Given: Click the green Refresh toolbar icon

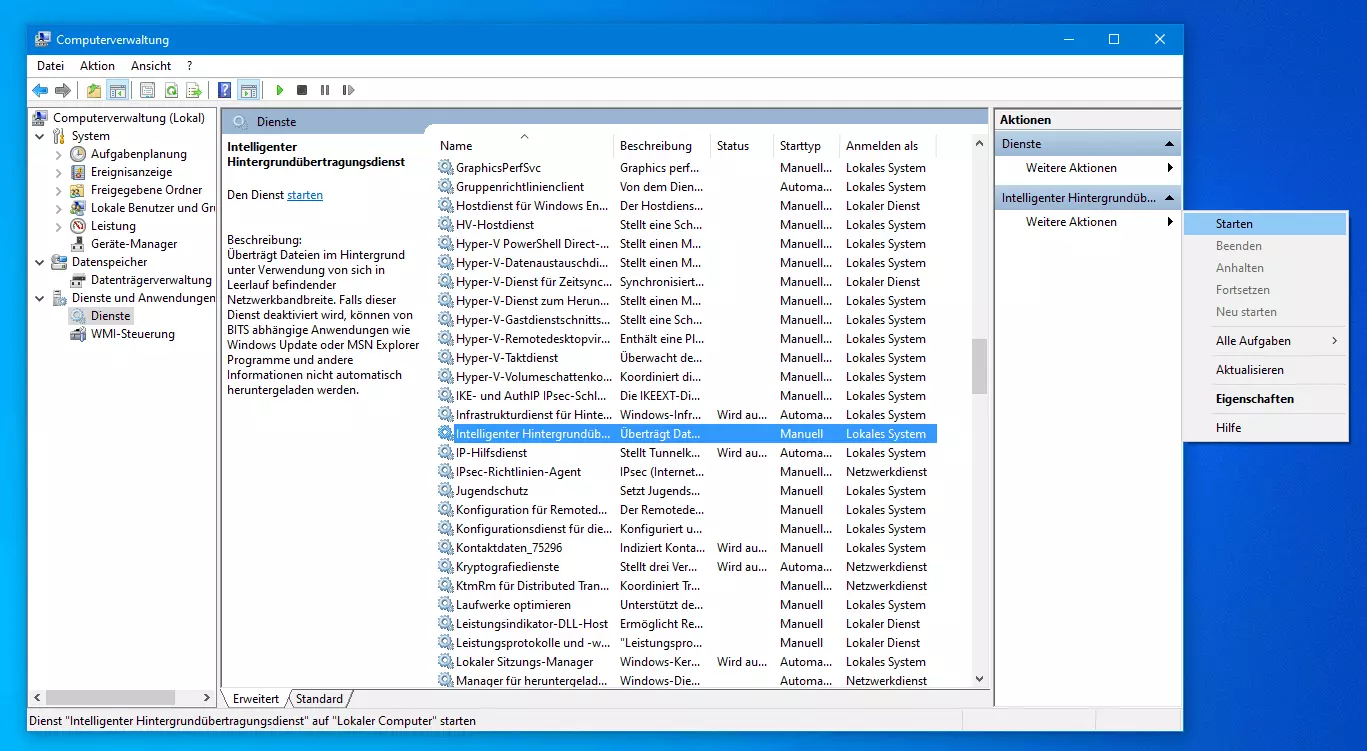Looking at the screenshot, I should (x=171, y=90).
